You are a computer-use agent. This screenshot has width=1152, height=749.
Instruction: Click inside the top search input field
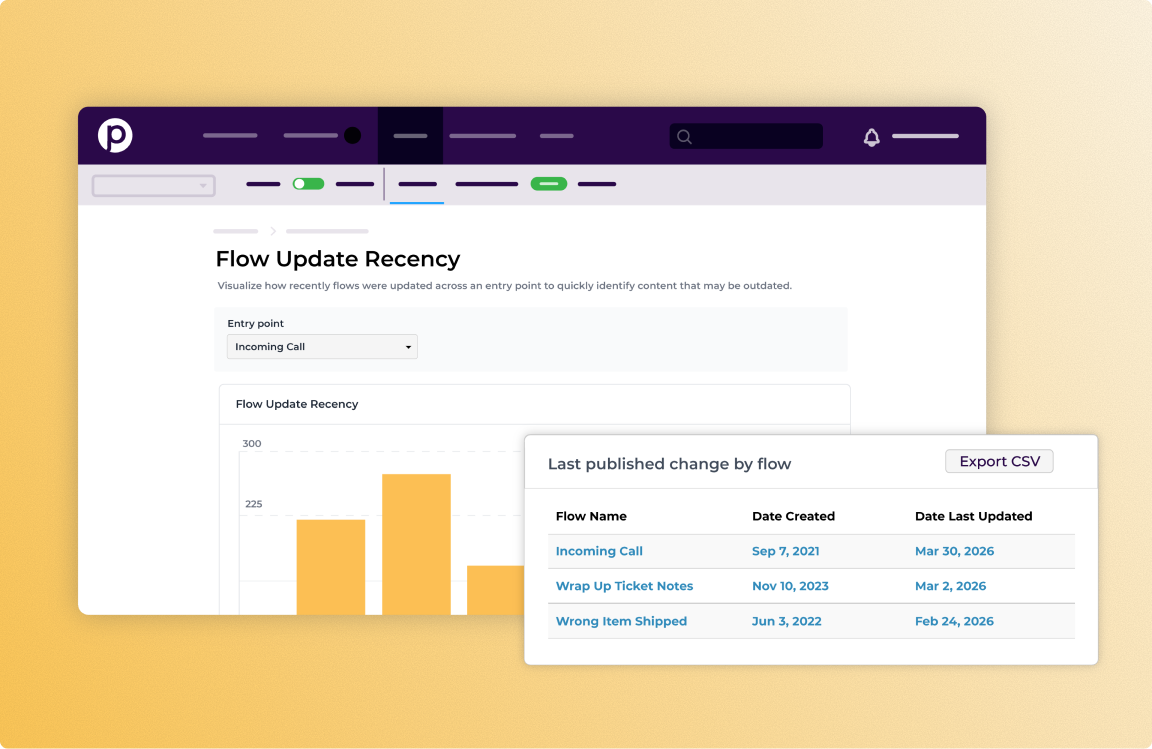tap(750, 137)
